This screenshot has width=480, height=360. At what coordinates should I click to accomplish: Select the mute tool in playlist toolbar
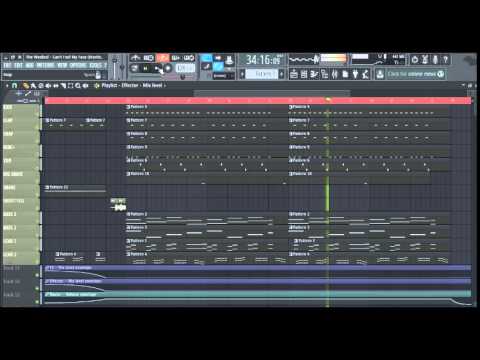point(48,85)
